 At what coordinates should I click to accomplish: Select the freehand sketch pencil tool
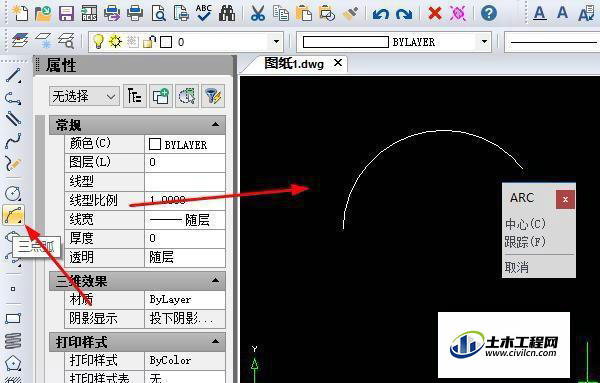point(13,163)
